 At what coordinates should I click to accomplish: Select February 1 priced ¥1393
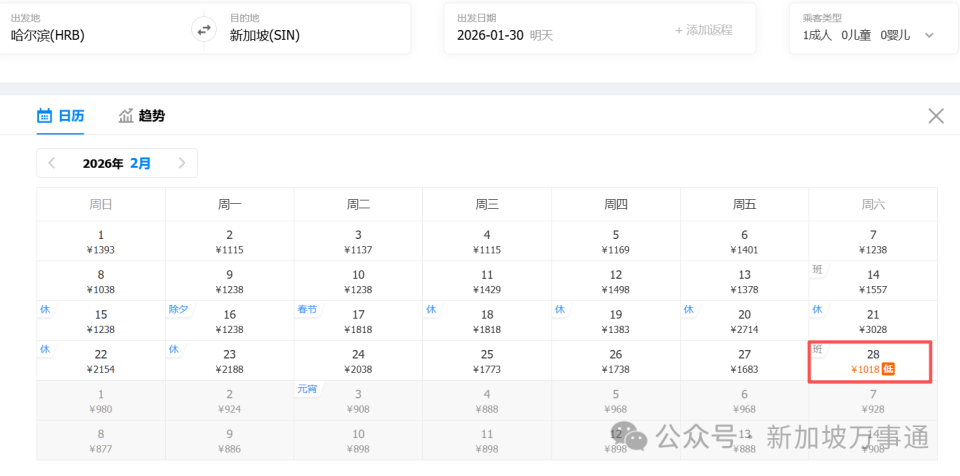pos(100,241)
